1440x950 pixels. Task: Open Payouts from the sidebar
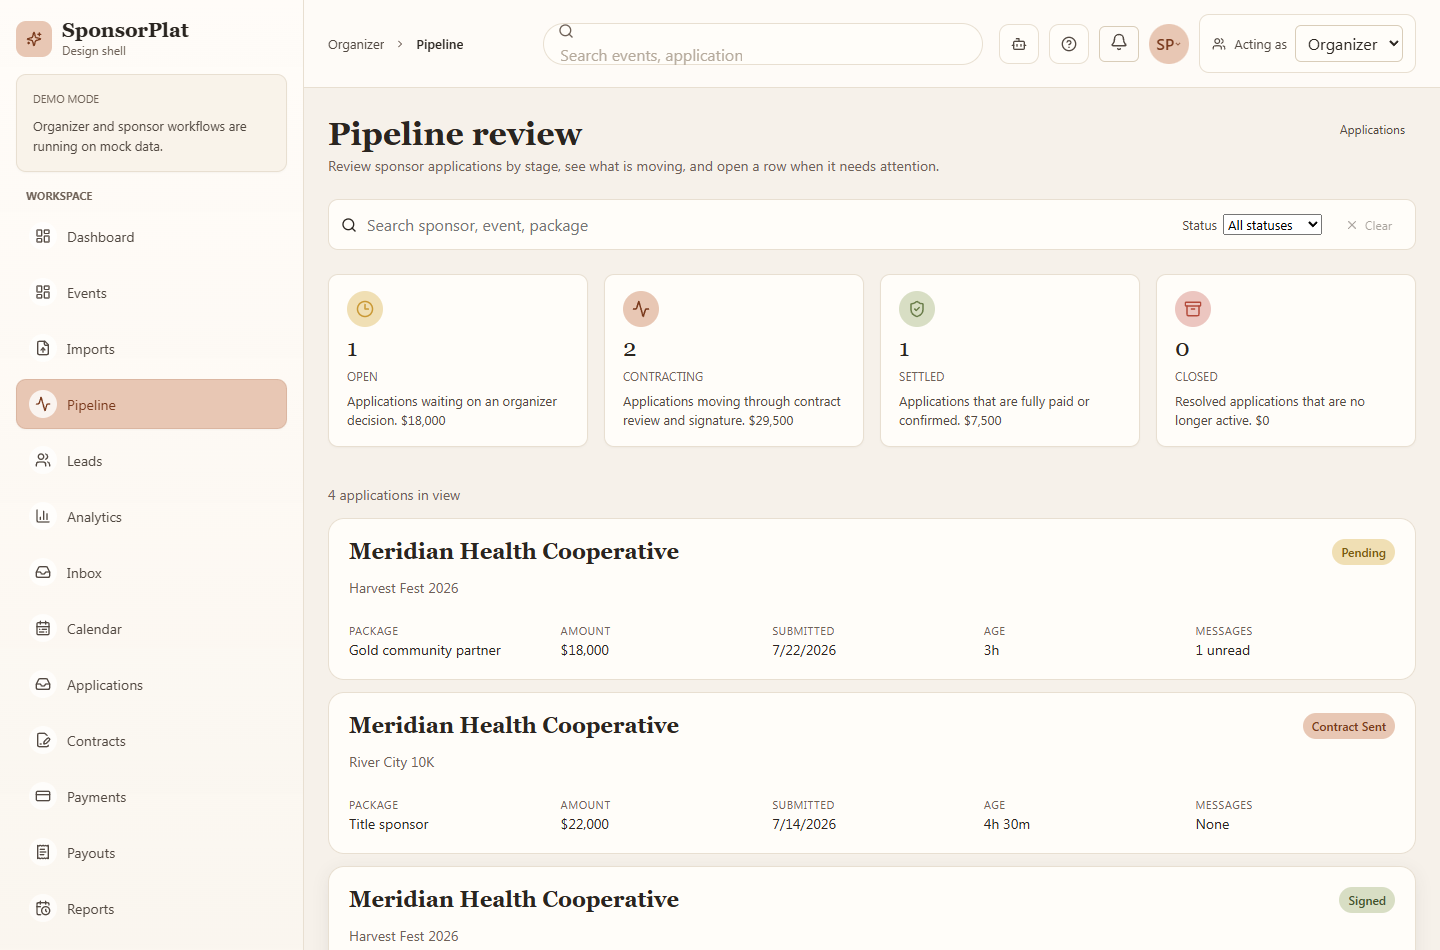pyautogui.click(x=151, y=853)
